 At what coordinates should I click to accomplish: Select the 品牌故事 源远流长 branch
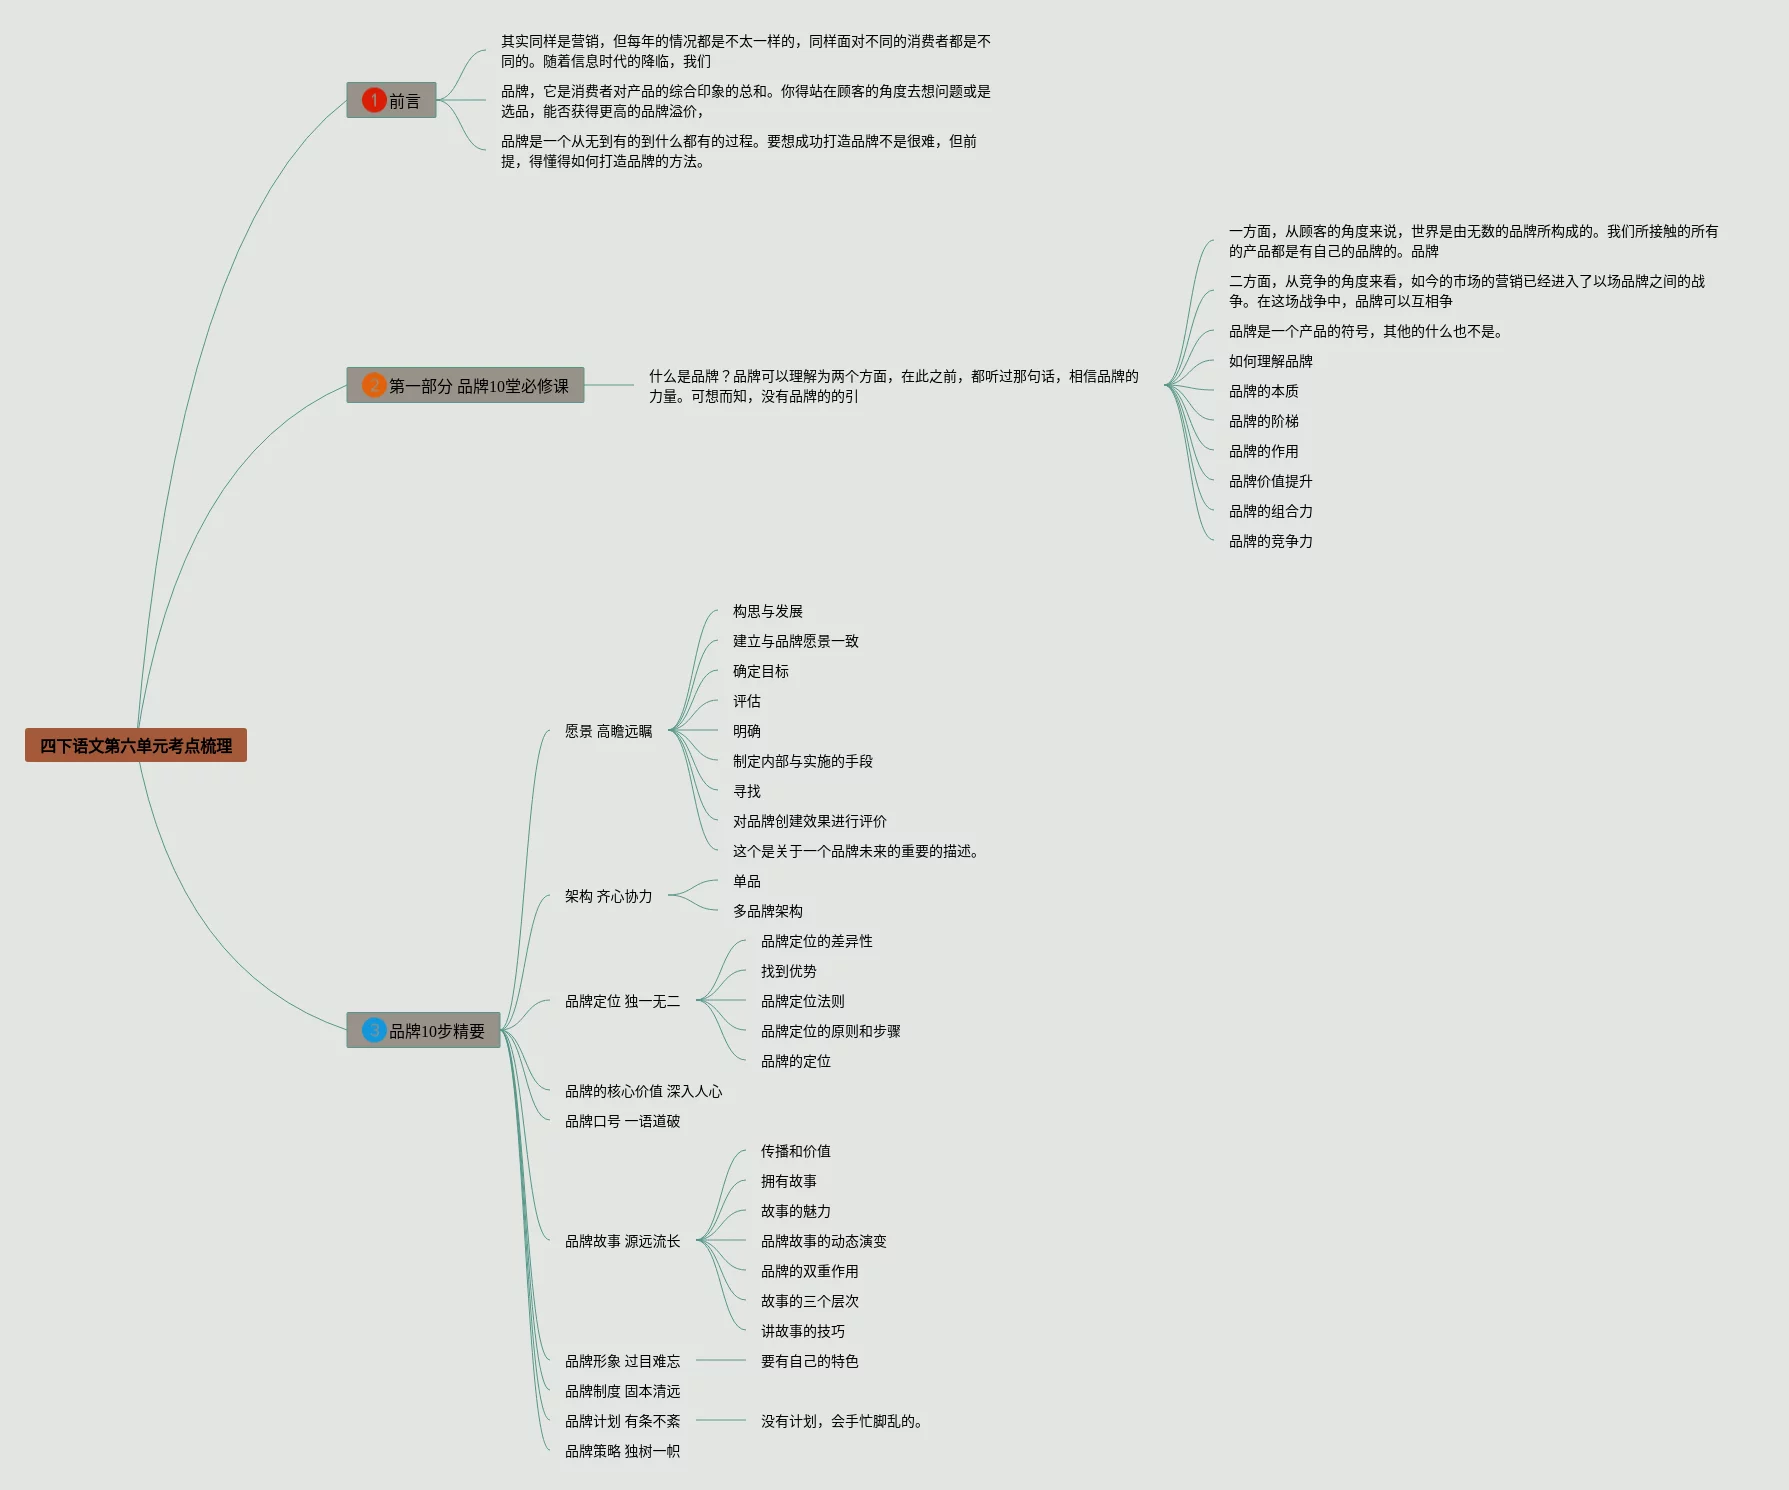pos(622,1241)
